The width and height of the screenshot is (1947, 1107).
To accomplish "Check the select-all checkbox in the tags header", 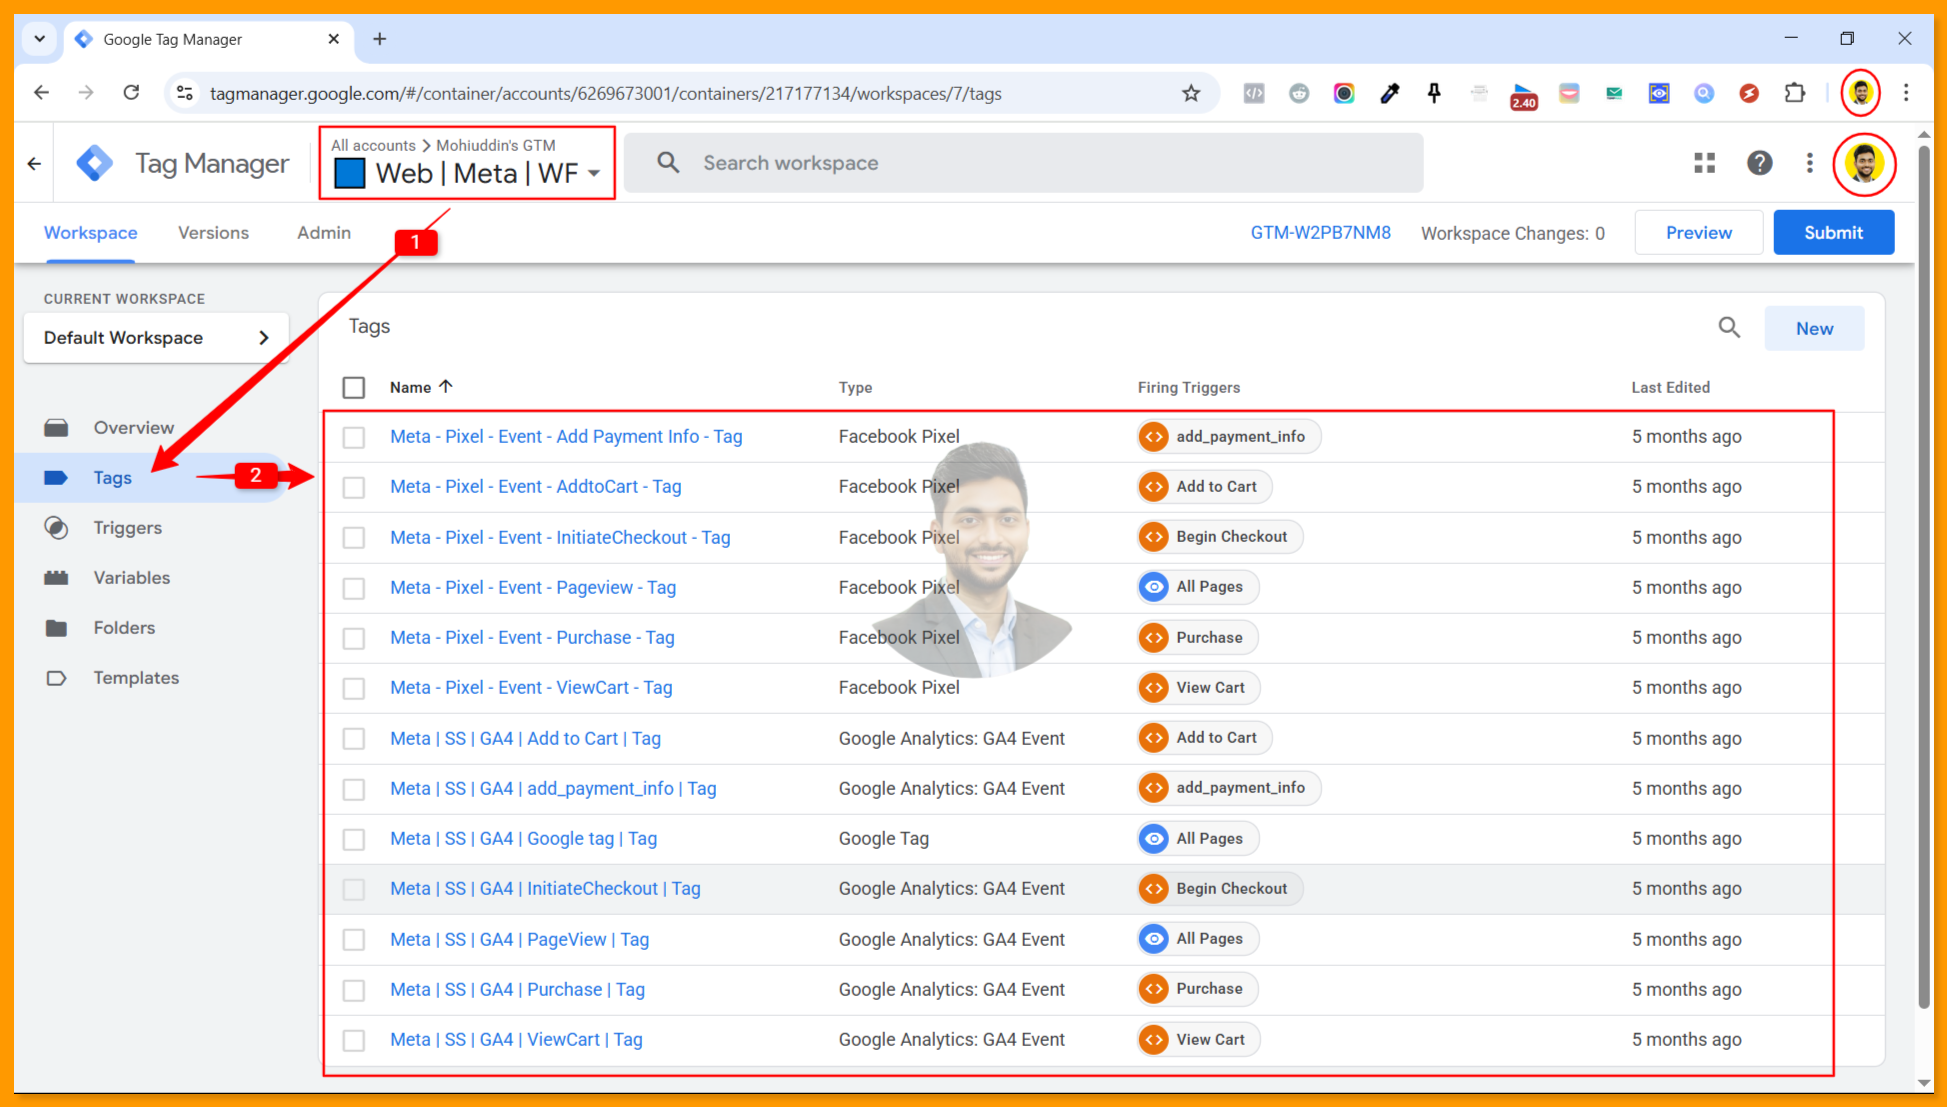I will 354,387.
